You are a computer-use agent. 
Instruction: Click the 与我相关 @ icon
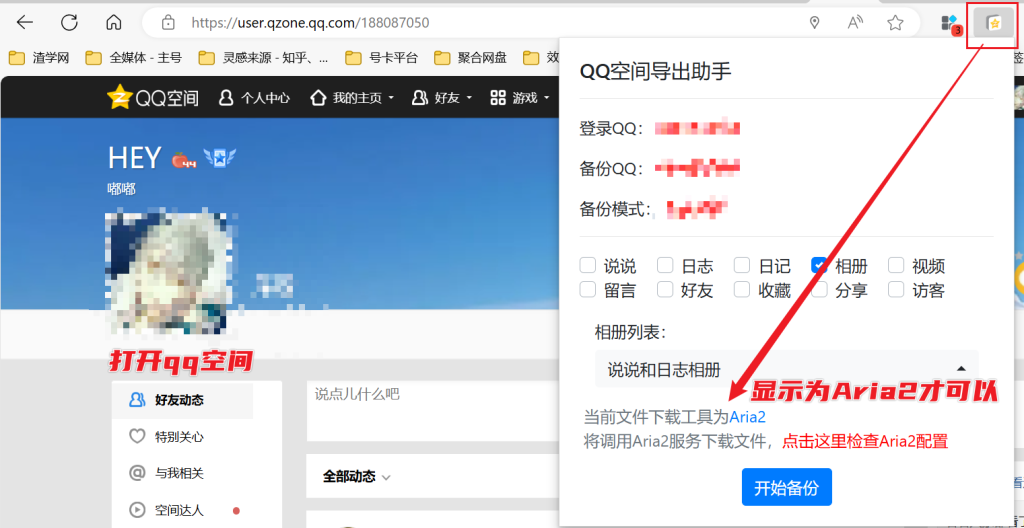click(x=136, y=472)
